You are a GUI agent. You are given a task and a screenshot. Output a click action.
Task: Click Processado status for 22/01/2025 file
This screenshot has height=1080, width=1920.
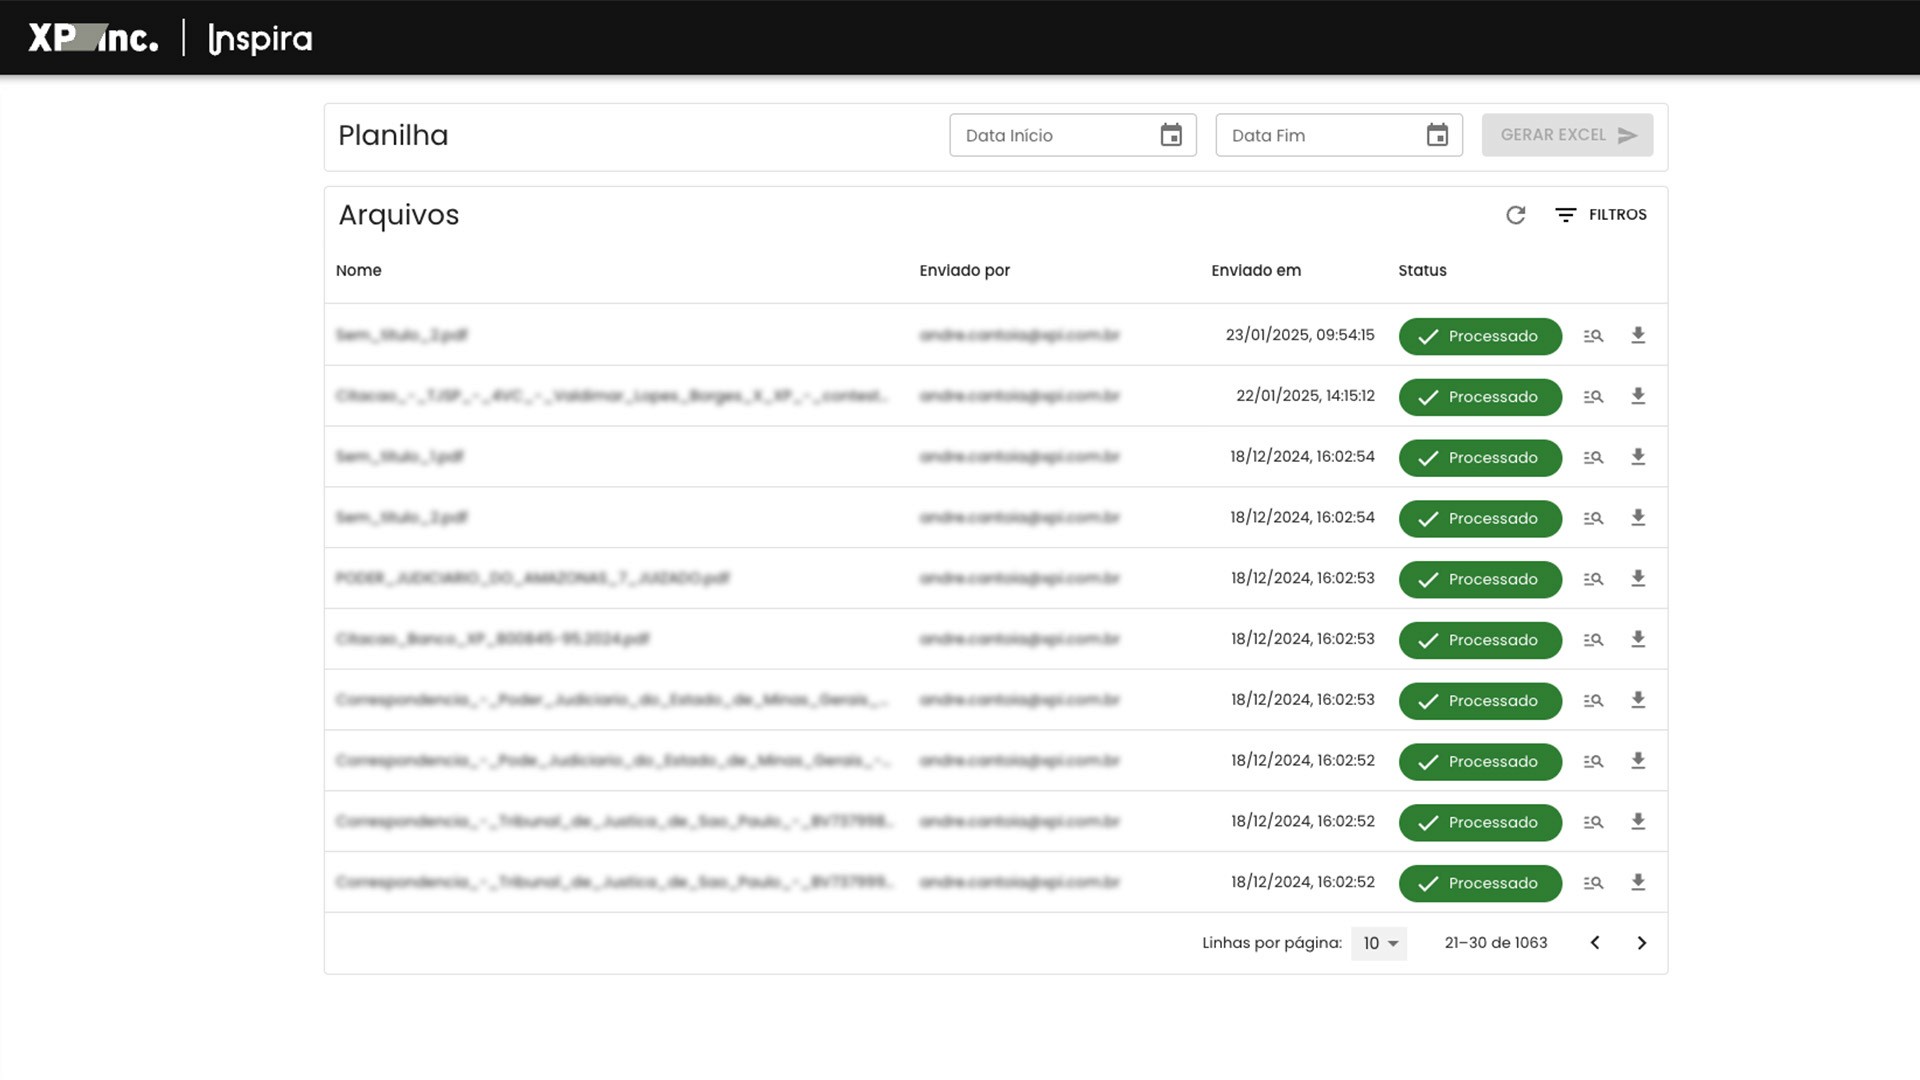point(1480,397)
